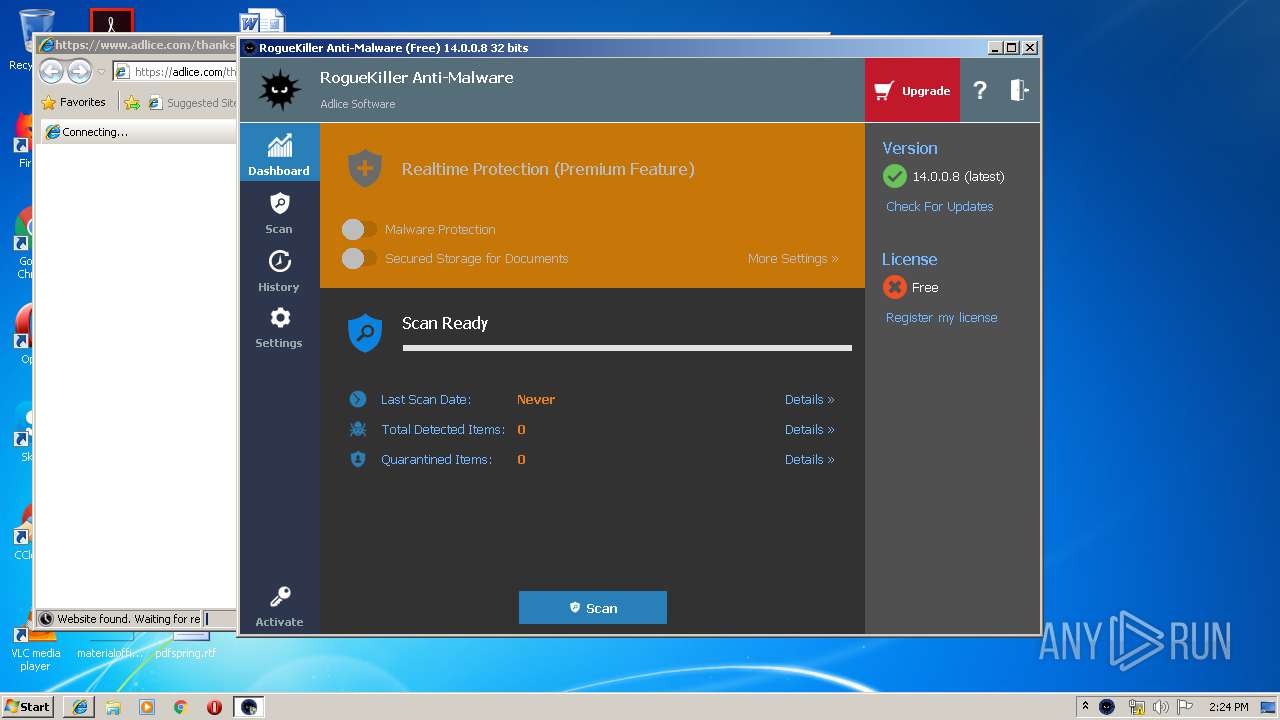Open the Dashboard section in sidebar

click(x=279, y=152)
